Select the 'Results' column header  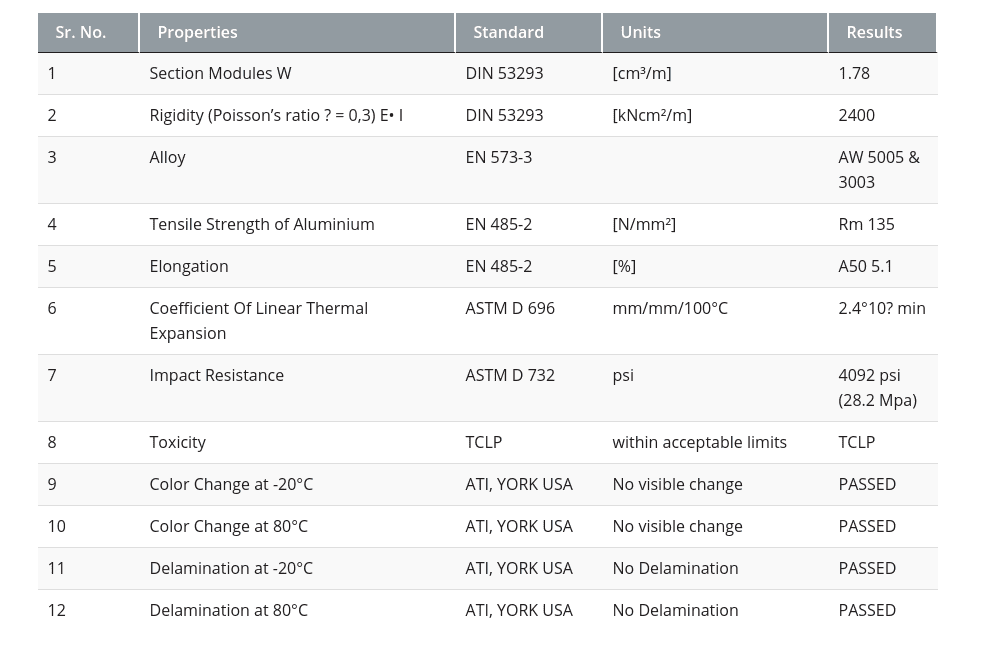pos(873,32)
